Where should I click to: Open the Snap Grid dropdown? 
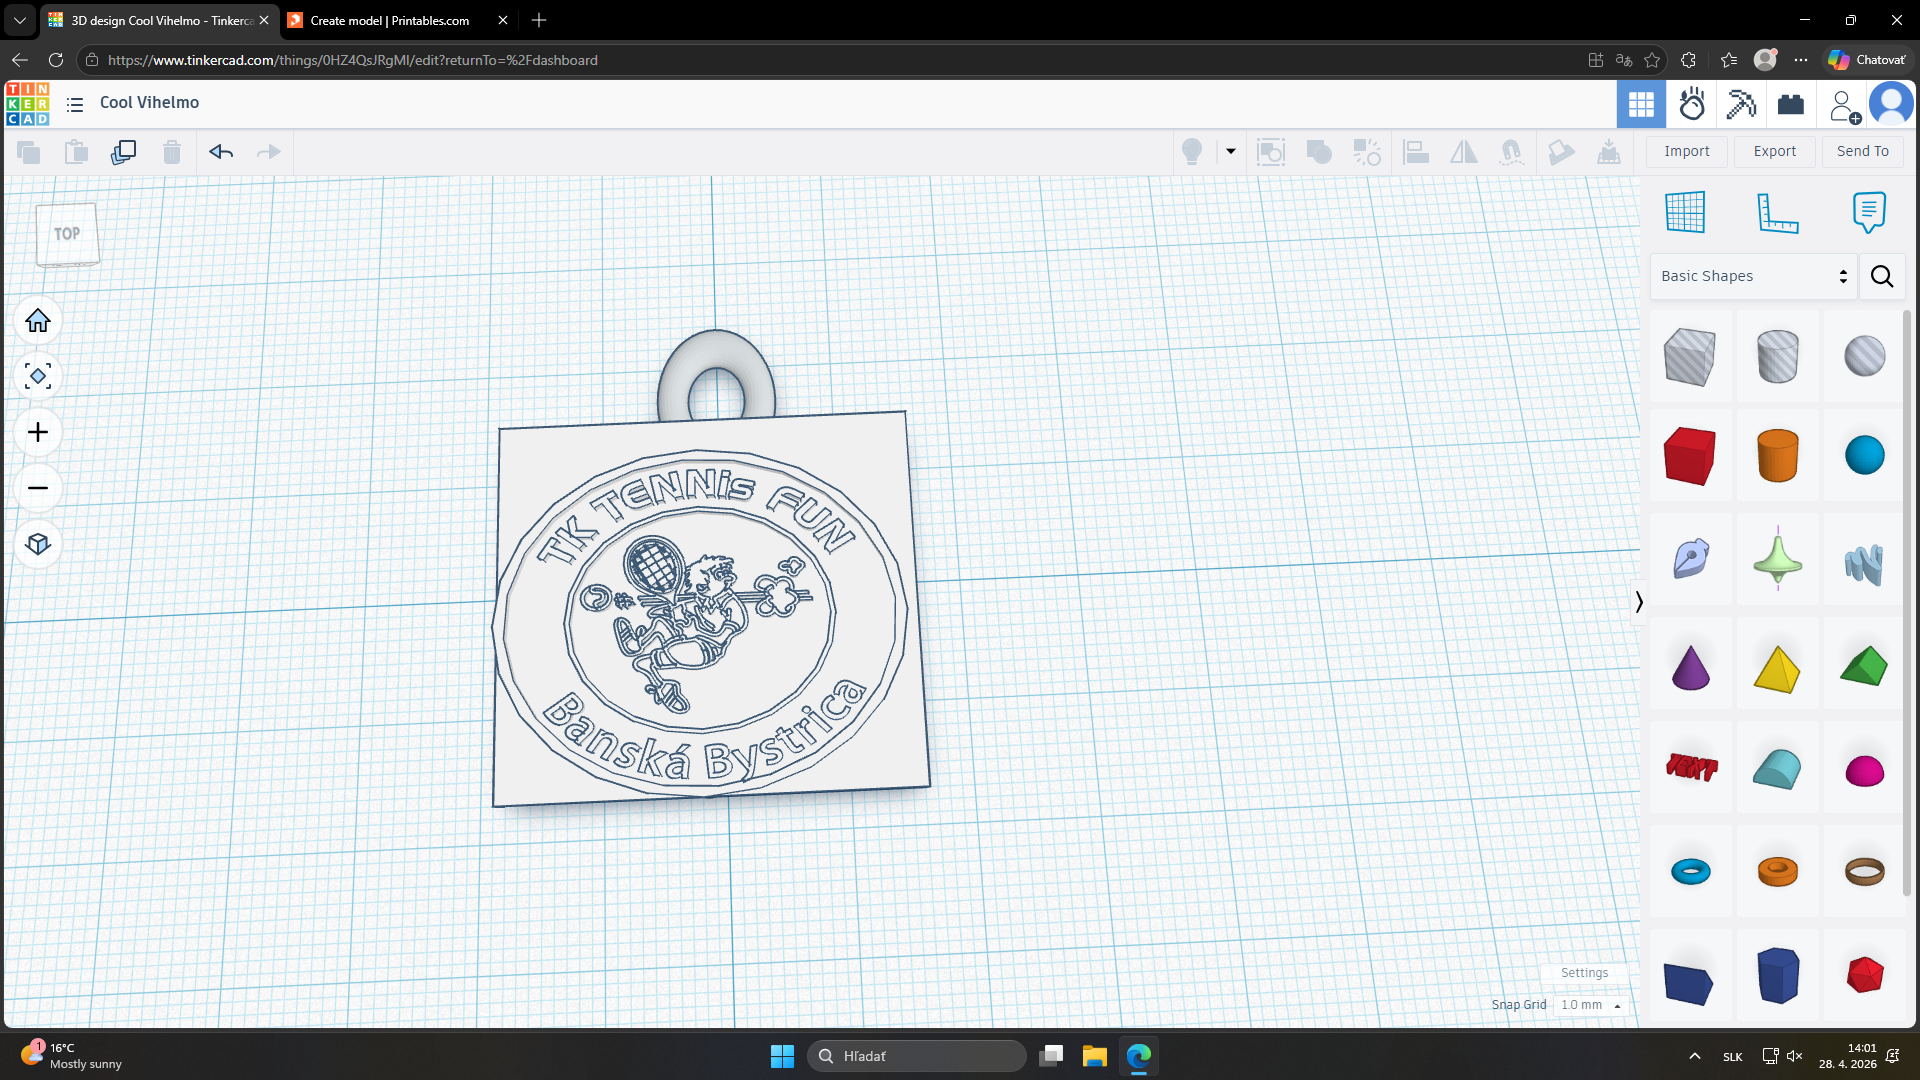(x=1590, y=1005)
